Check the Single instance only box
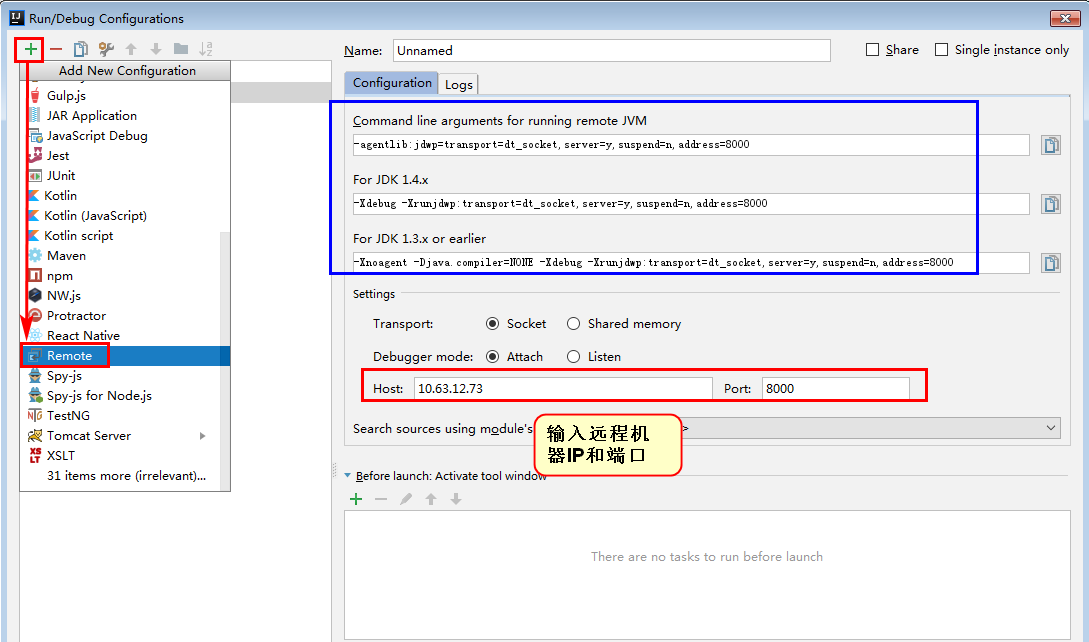This screenshot has width=1089, height=642. coord(941,50)
